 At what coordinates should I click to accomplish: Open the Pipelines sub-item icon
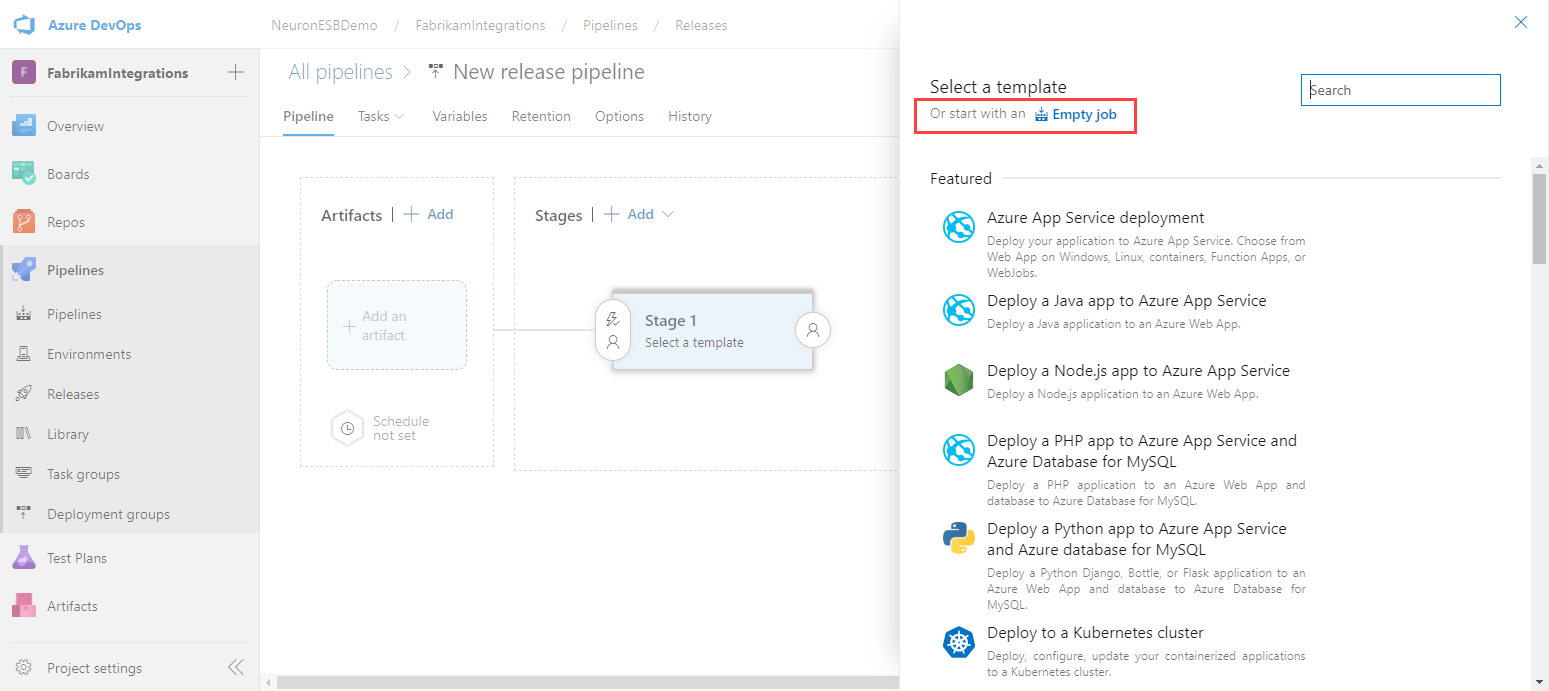(24, 314)
